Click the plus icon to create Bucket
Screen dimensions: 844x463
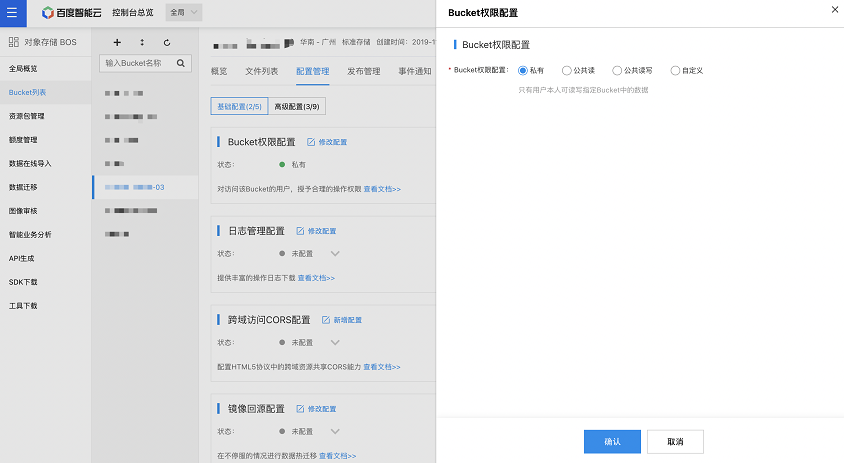117,43
